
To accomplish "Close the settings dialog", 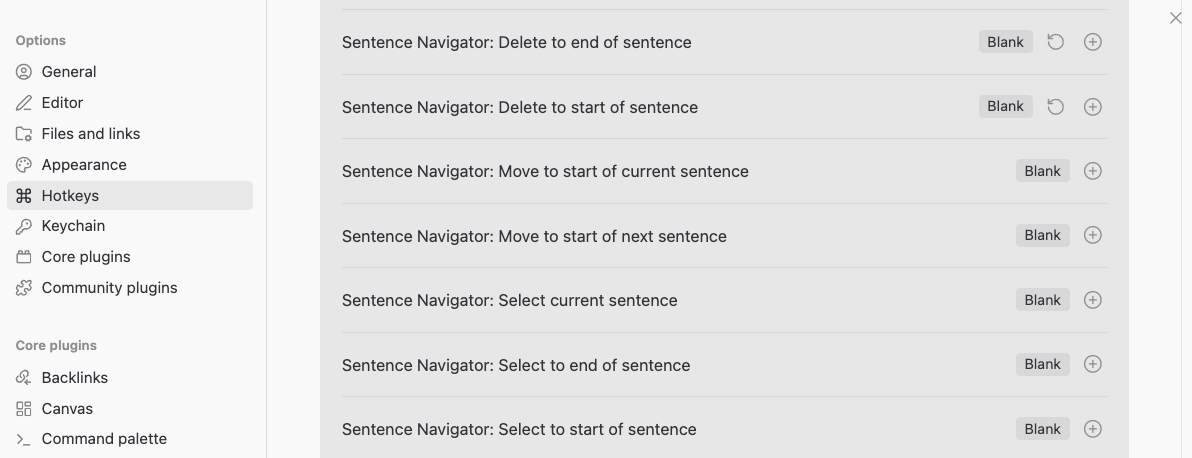I will coord(1176,18).
